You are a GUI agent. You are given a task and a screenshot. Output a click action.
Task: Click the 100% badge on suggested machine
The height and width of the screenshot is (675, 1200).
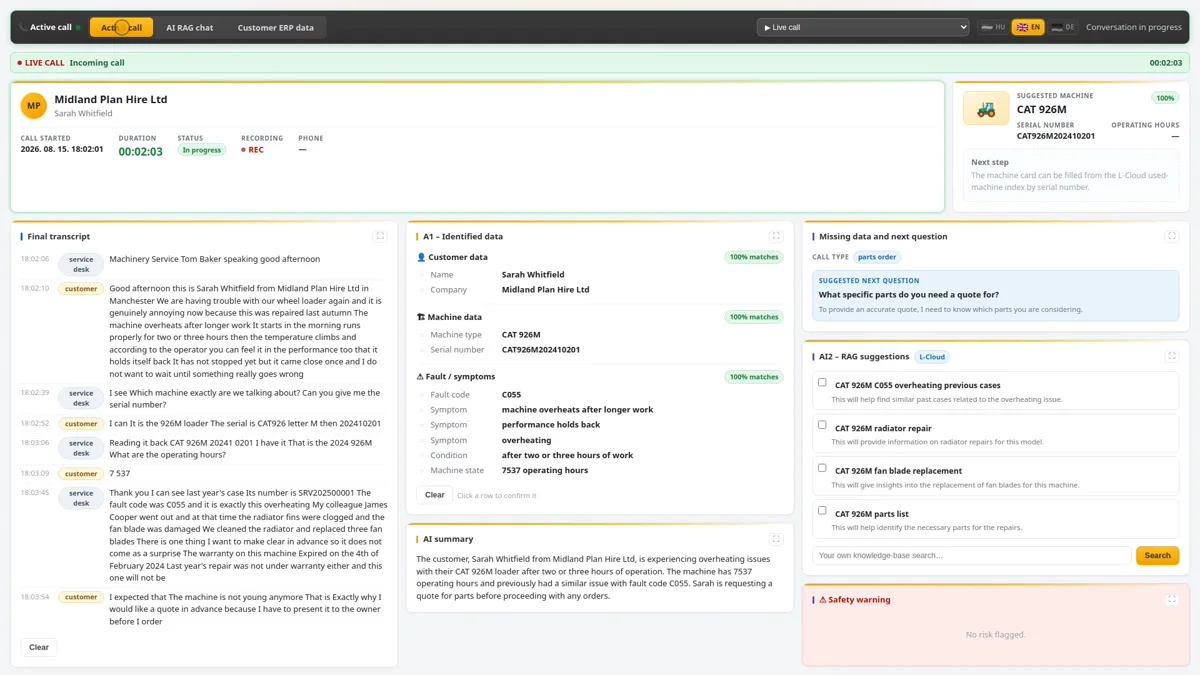pos(1165,98)
